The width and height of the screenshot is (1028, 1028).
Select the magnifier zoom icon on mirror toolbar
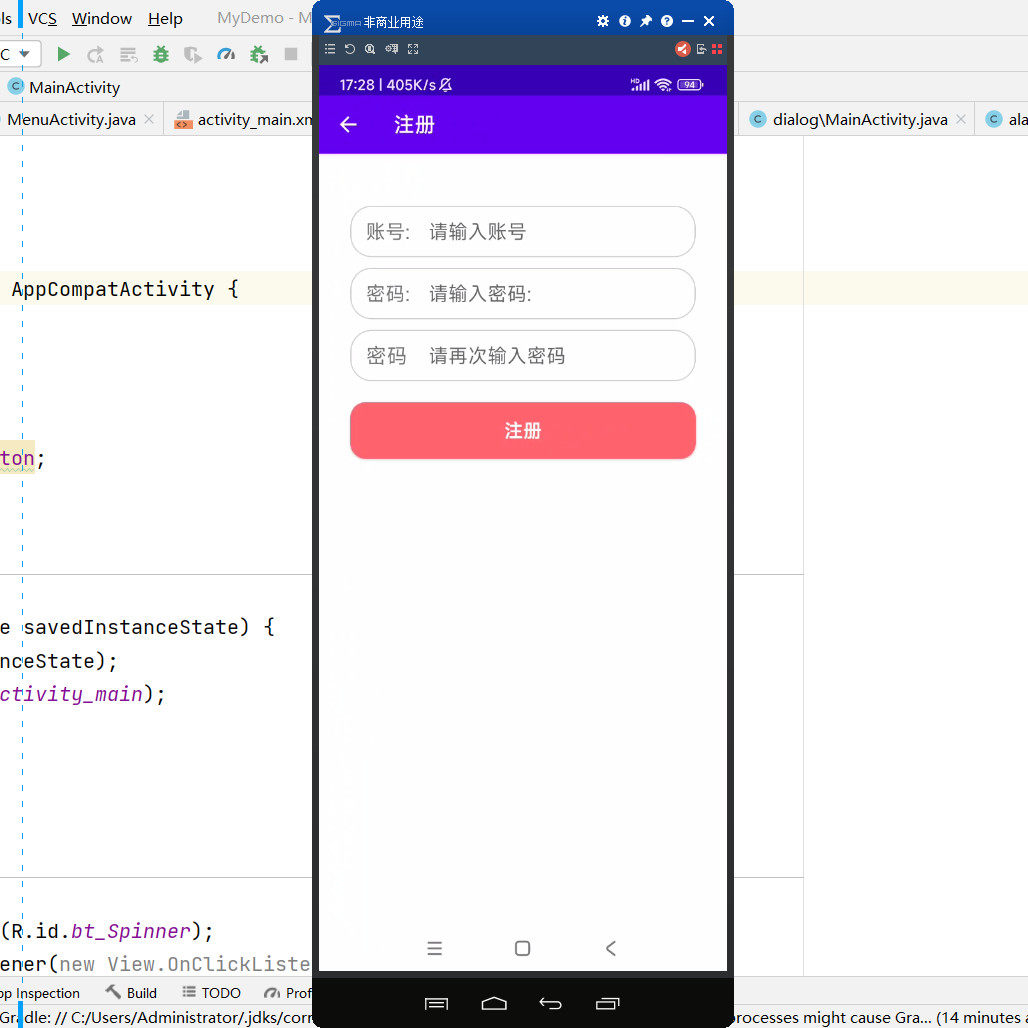pyautogui.click(x=370, y=48)
